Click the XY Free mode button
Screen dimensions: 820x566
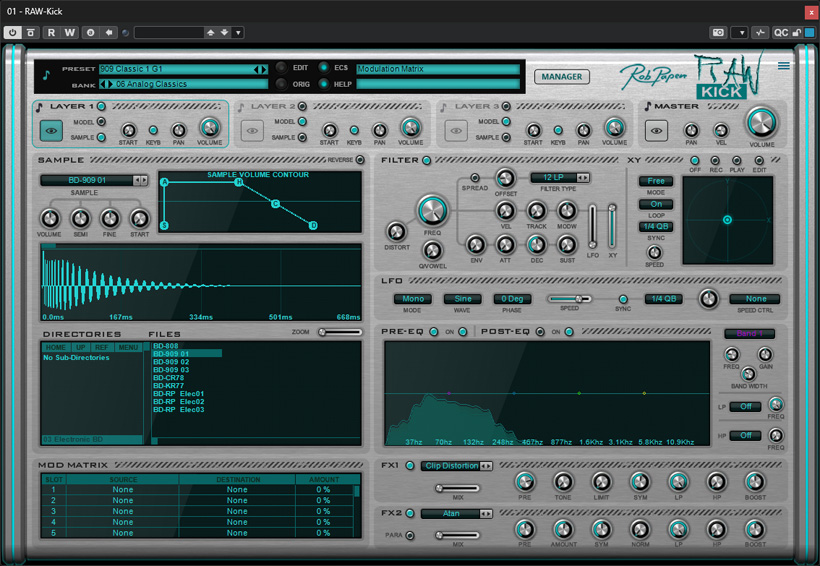(656, 181)
